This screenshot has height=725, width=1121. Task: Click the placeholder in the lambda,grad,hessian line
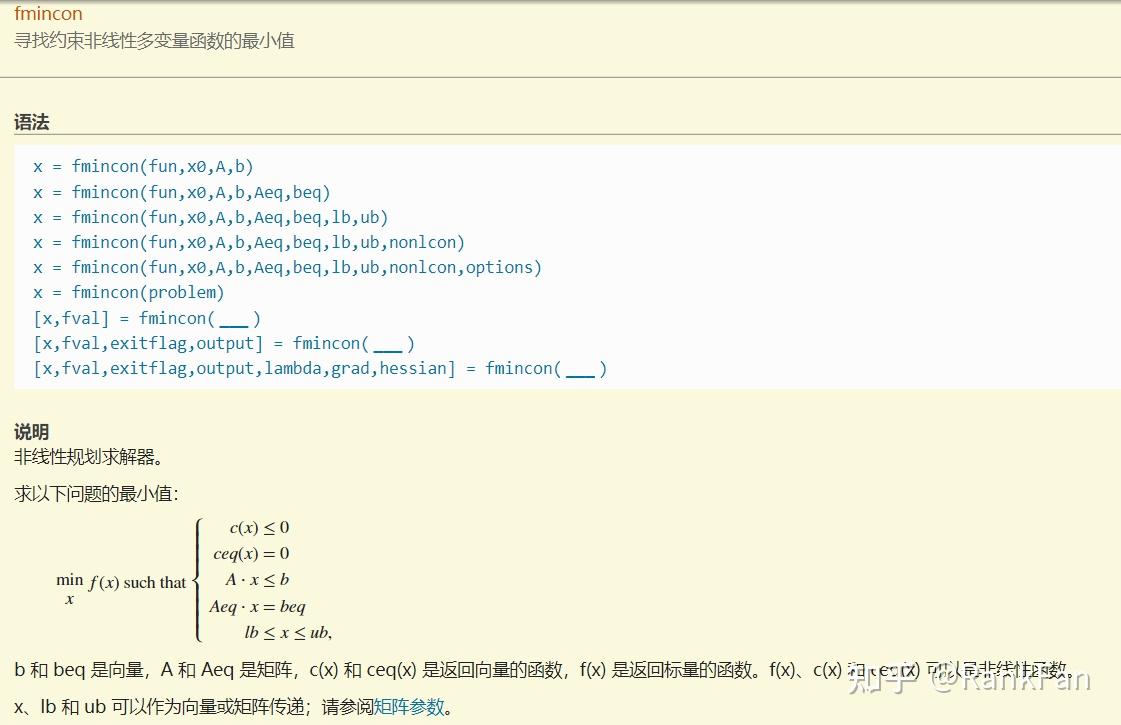(x=580, y=368)
